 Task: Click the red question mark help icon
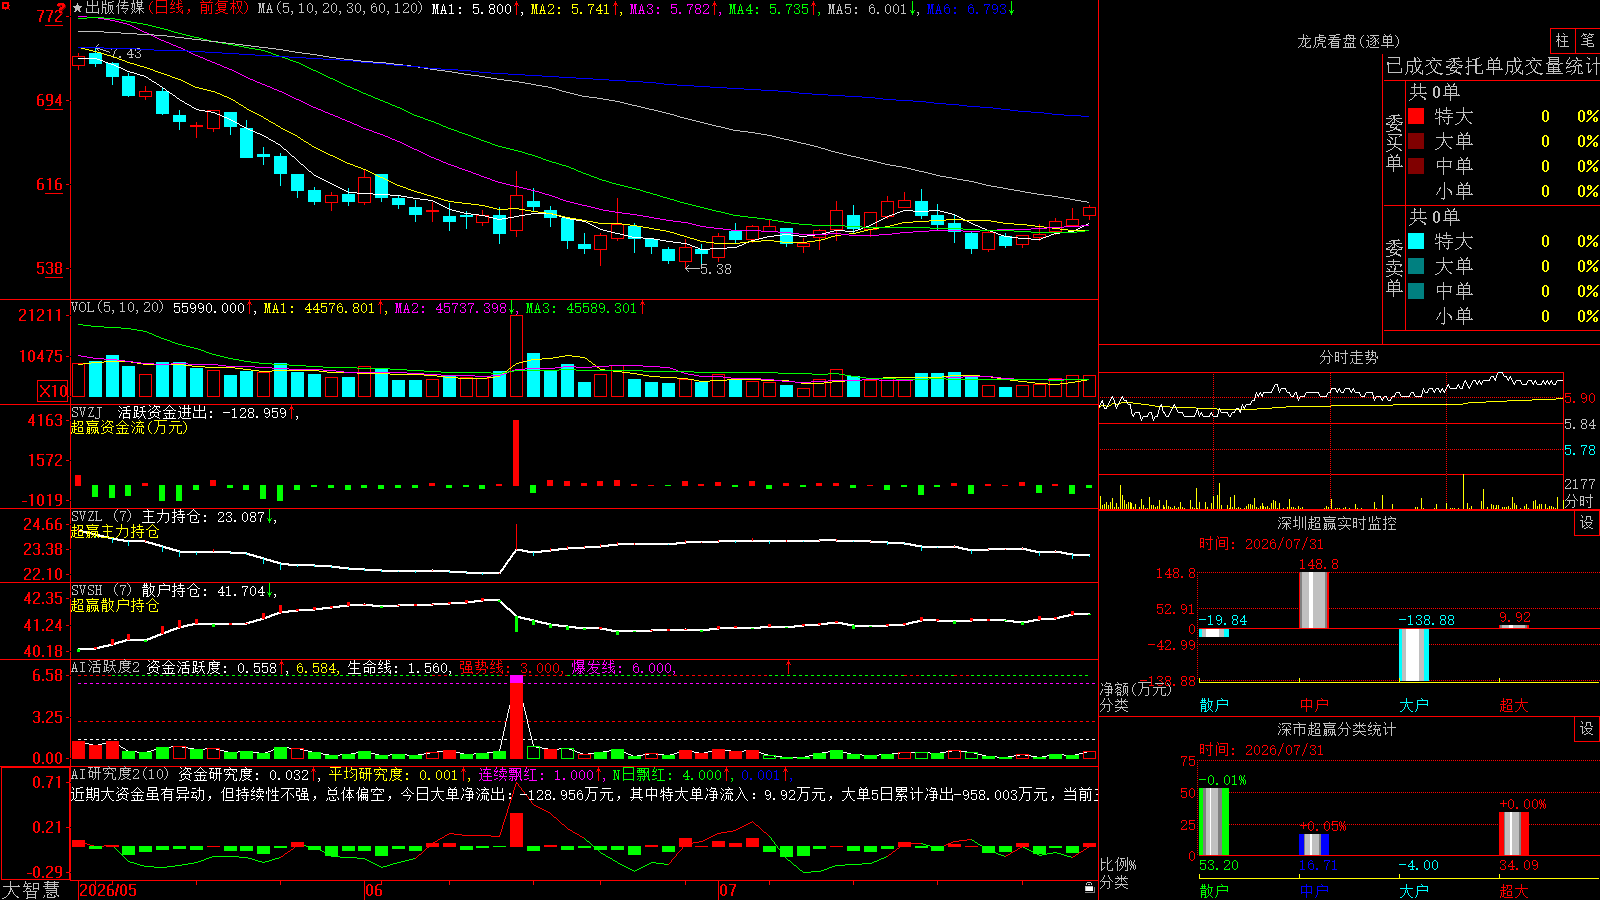point(62,6)
